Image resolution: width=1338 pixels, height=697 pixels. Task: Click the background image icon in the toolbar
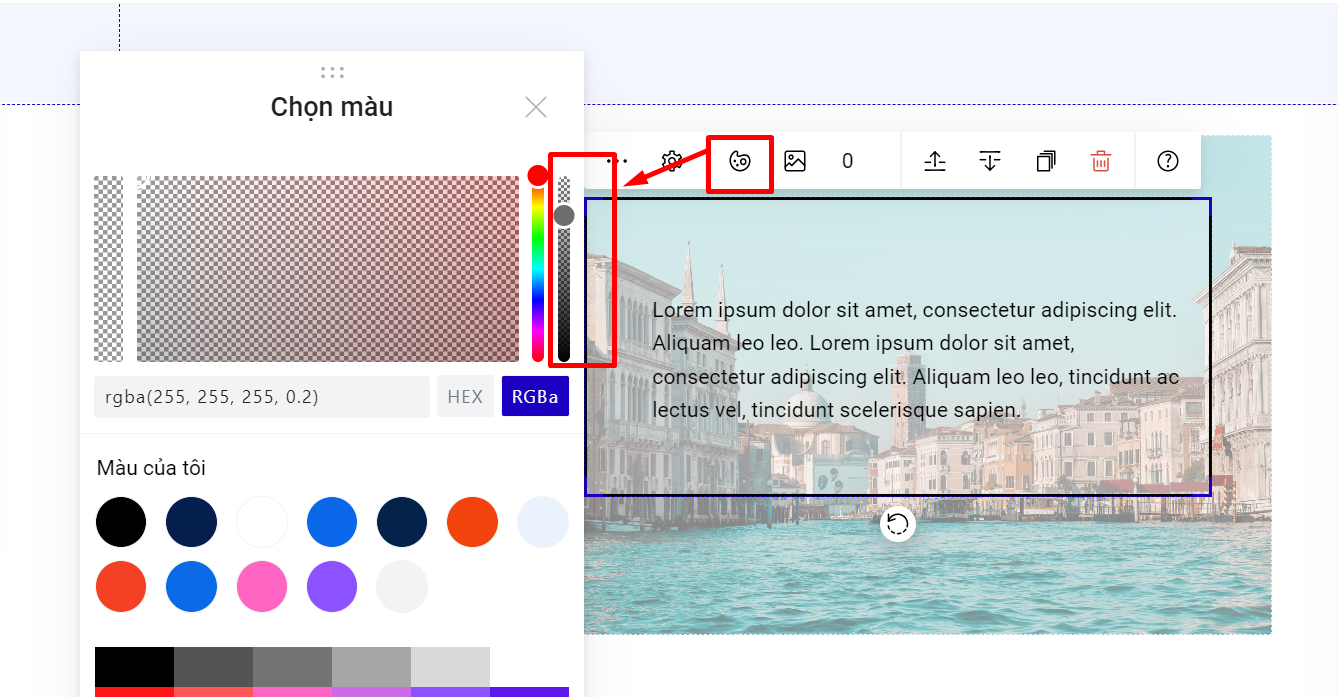coord(795,161)
